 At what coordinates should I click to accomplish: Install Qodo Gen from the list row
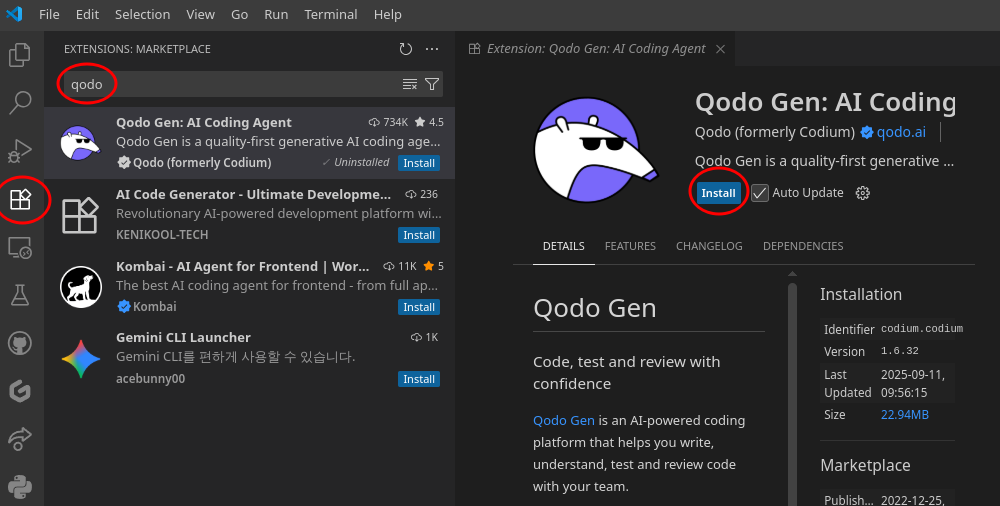click(x=419, y=163)
